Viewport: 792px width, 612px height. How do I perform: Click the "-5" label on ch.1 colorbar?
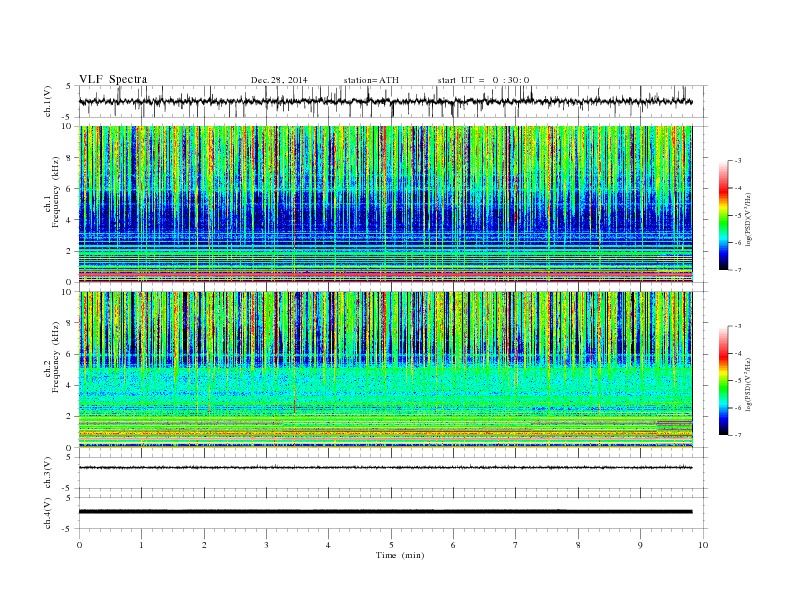[737, 215]
